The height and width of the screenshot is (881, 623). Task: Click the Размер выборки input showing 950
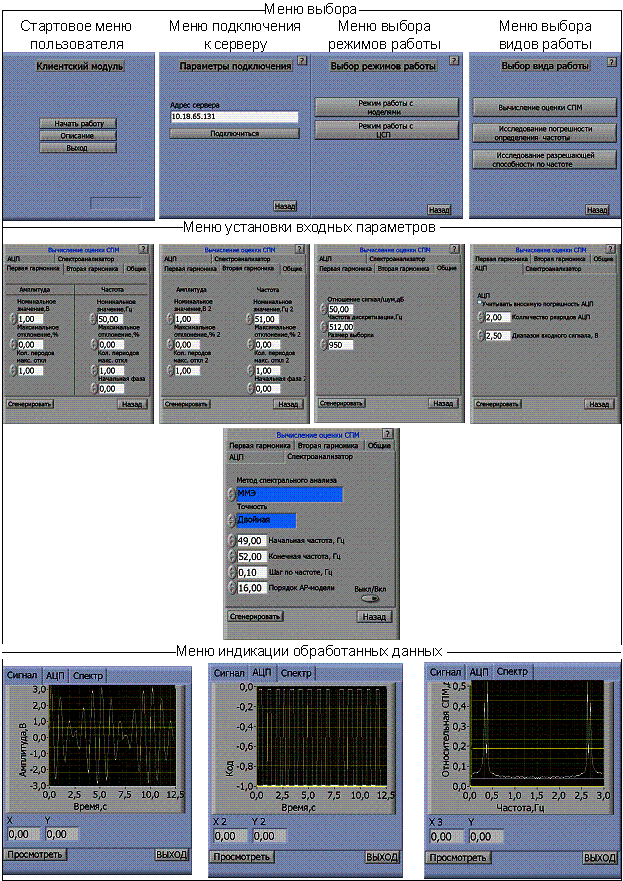341,344
